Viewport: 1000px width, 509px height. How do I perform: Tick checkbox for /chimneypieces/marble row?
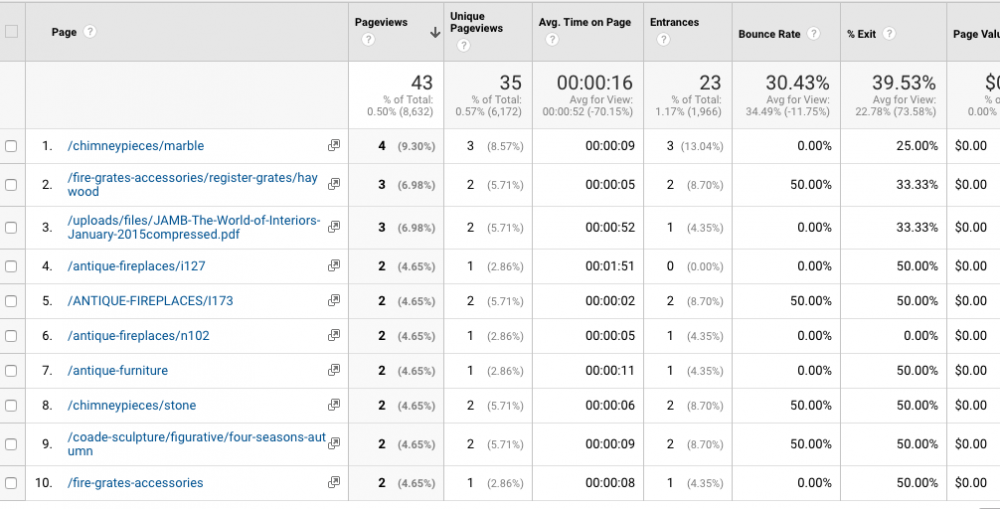click(11, 146)
